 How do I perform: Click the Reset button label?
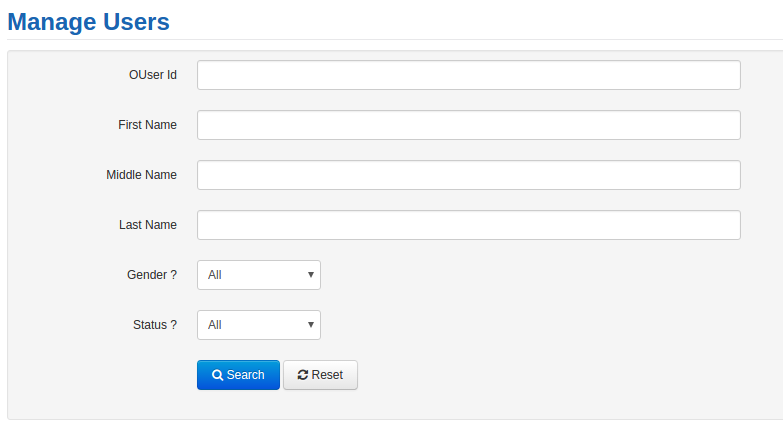(327, 375)
